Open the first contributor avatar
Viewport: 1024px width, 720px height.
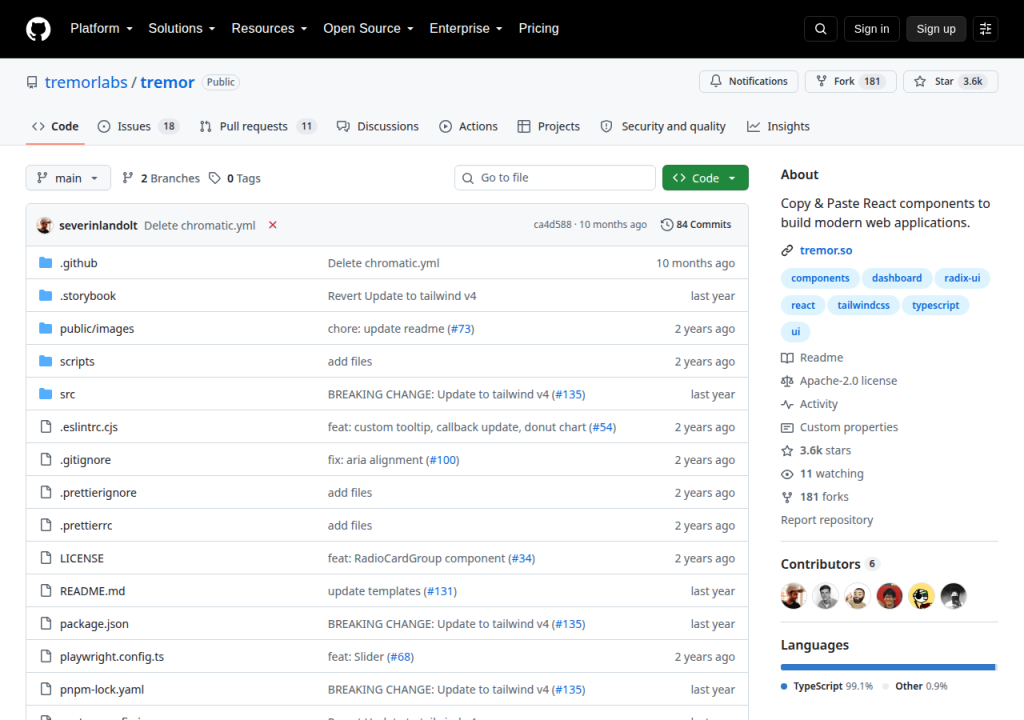(x=793, y=596)
